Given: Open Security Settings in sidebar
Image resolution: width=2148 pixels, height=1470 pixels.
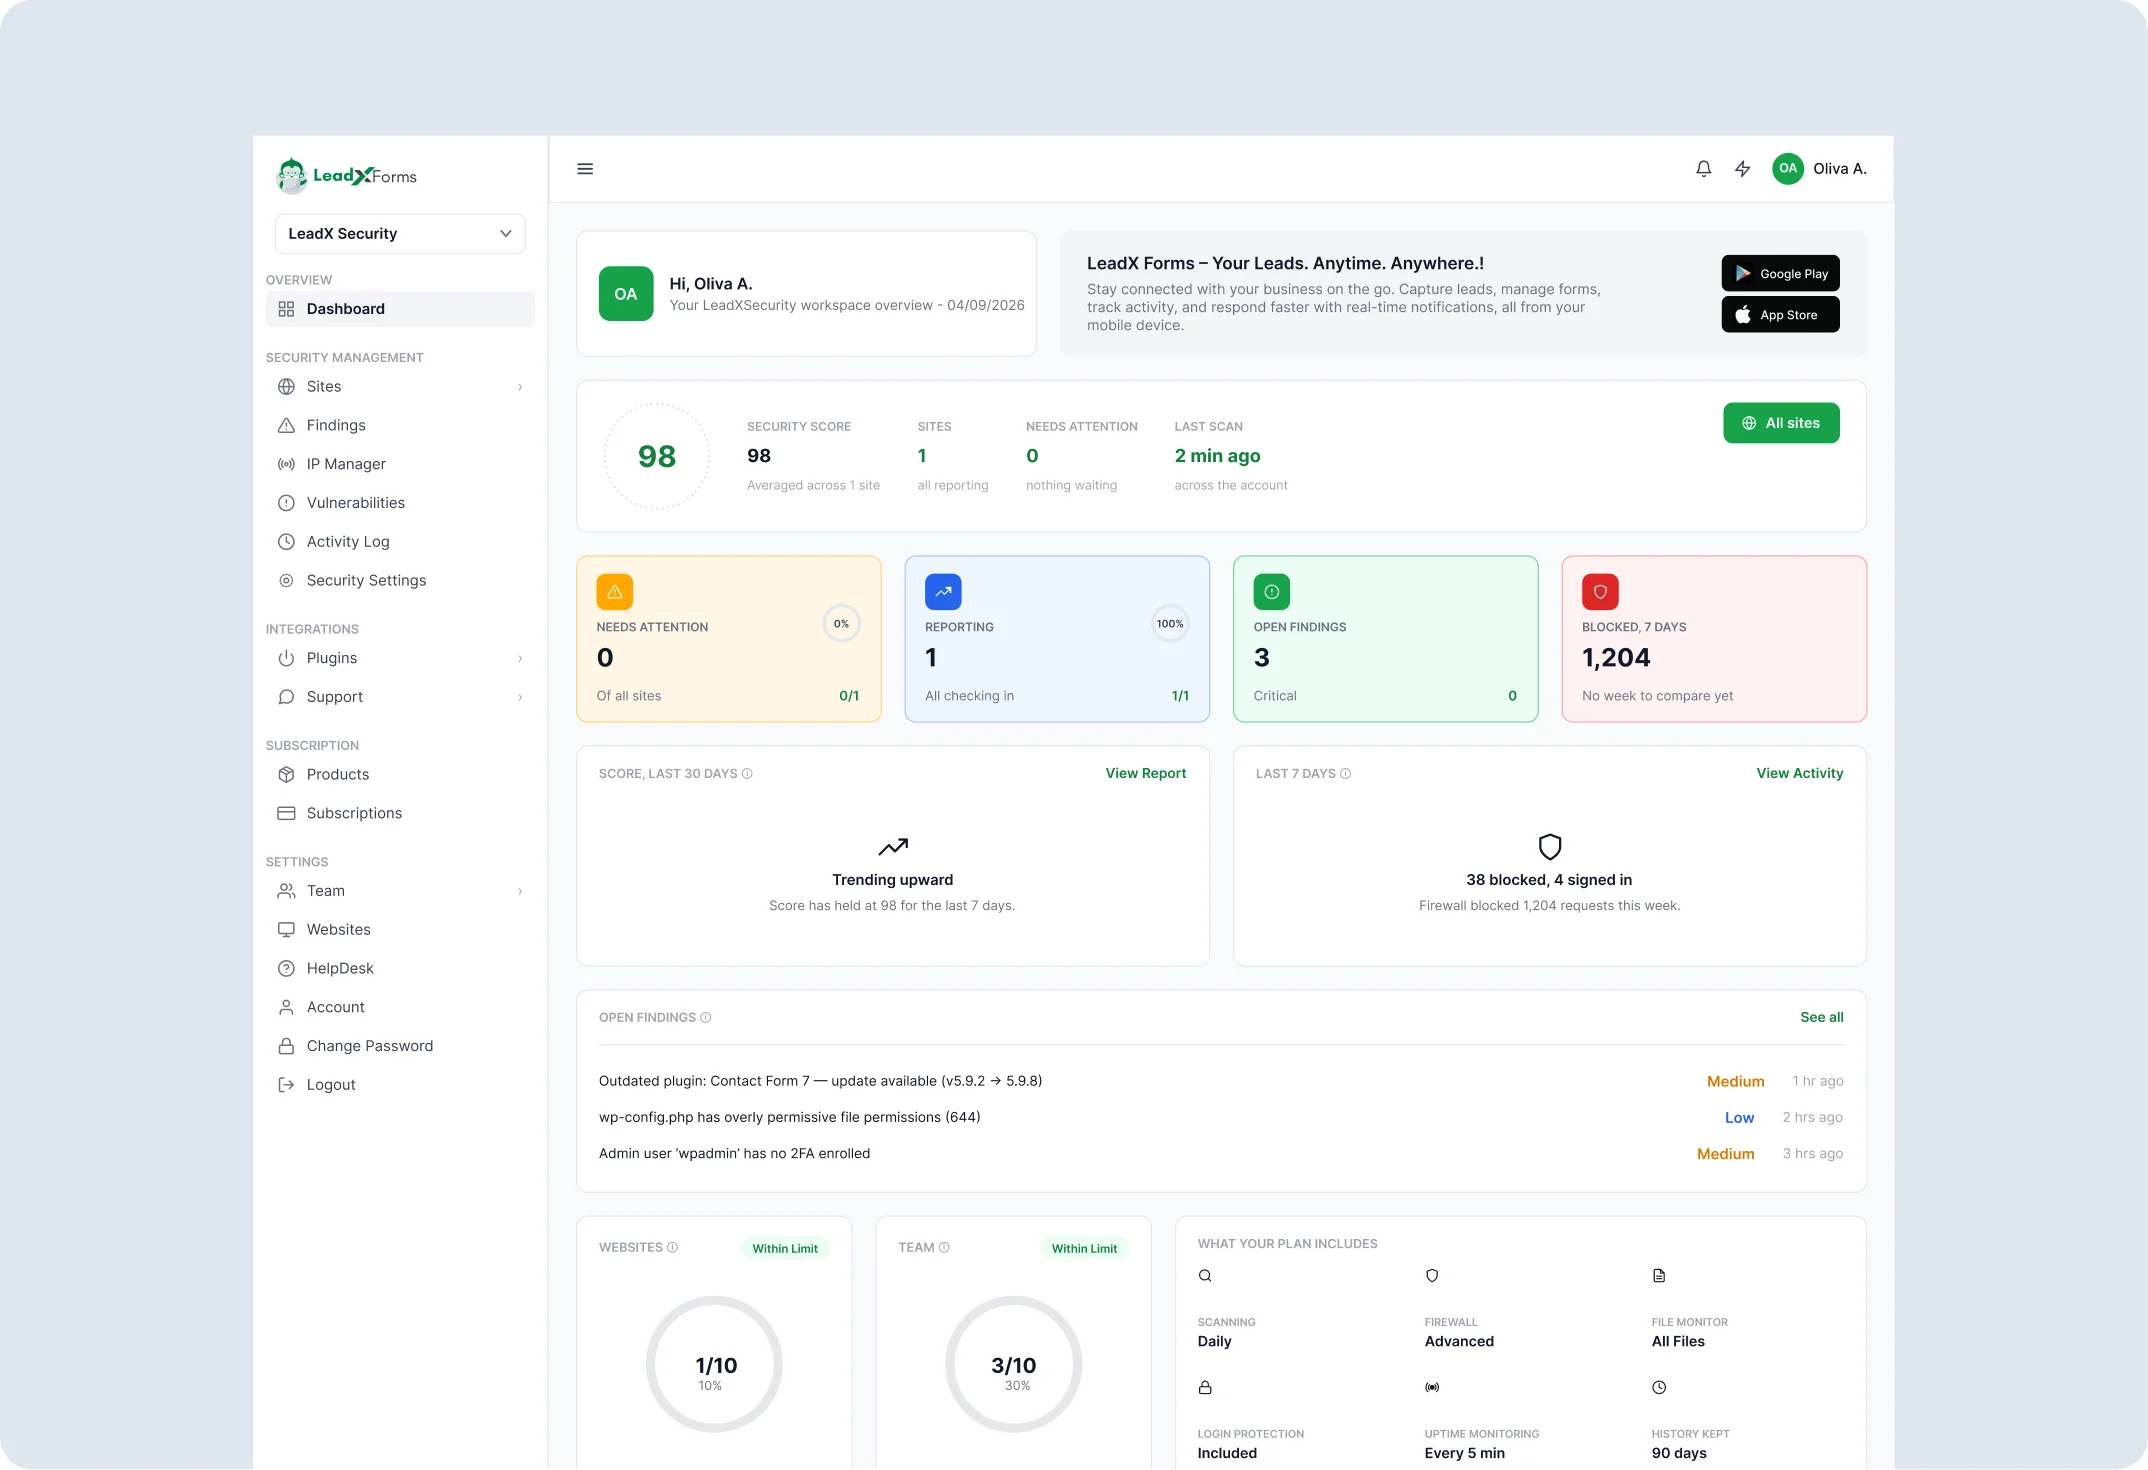Looking at the screenshot, I should click(x=400, y=581).
